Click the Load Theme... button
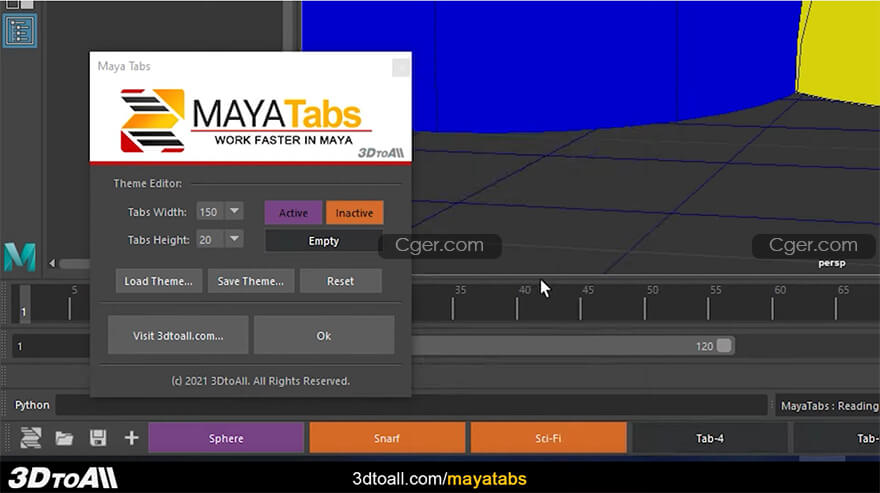Image resolution: width=880 pixels, height=493 pixels. point(158,281)
